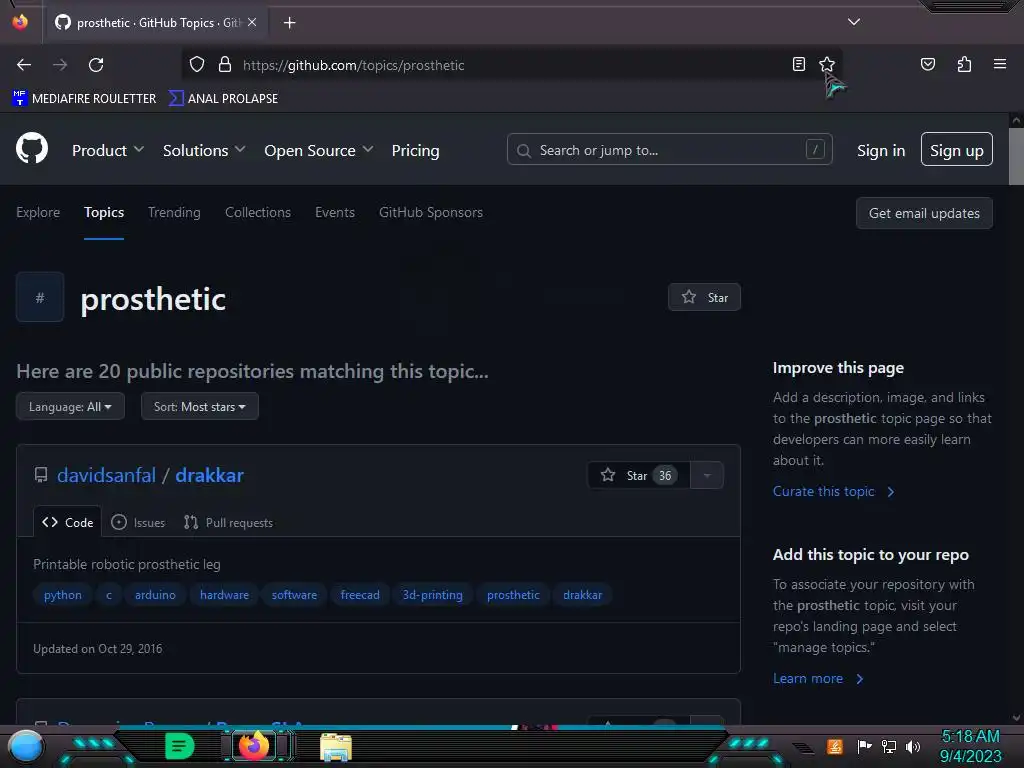Open the Action Center flag tray icon
1024x768 pixels.
(x=864, y=746)
